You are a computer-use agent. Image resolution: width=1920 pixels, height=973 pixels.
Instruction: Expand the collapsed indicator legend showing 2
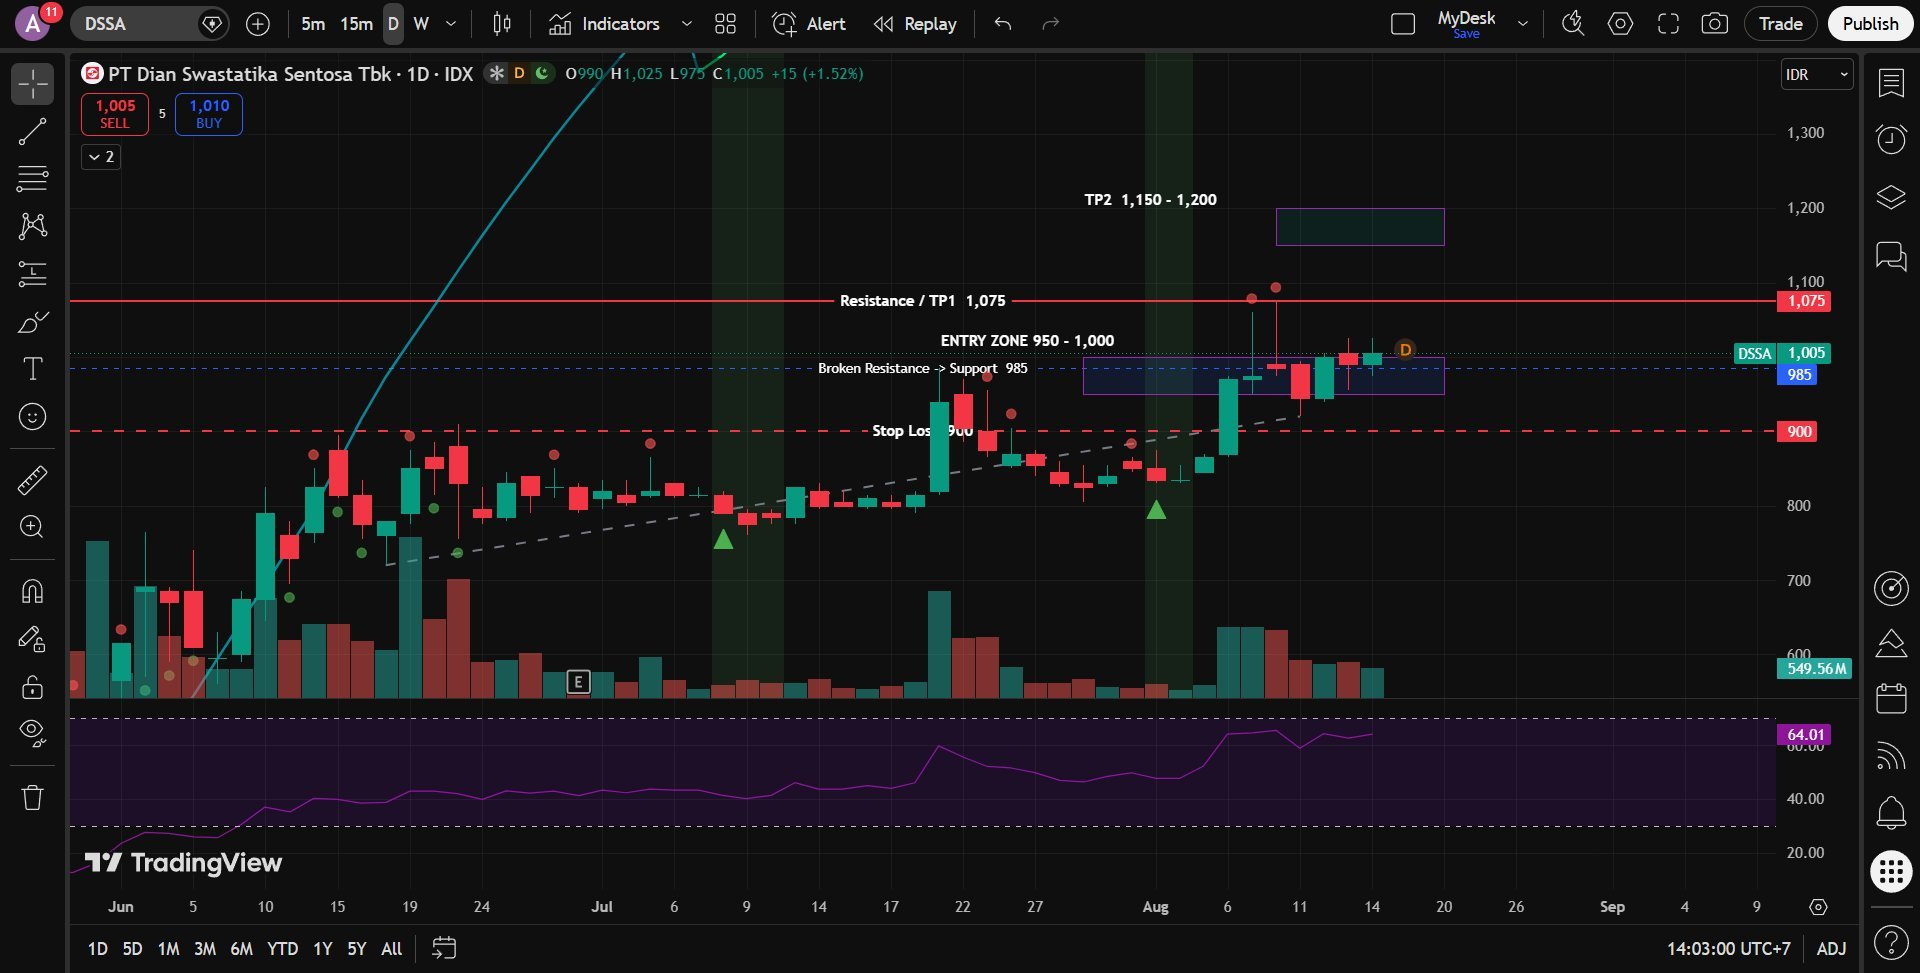pyautogui.click(x=101, y=157)
